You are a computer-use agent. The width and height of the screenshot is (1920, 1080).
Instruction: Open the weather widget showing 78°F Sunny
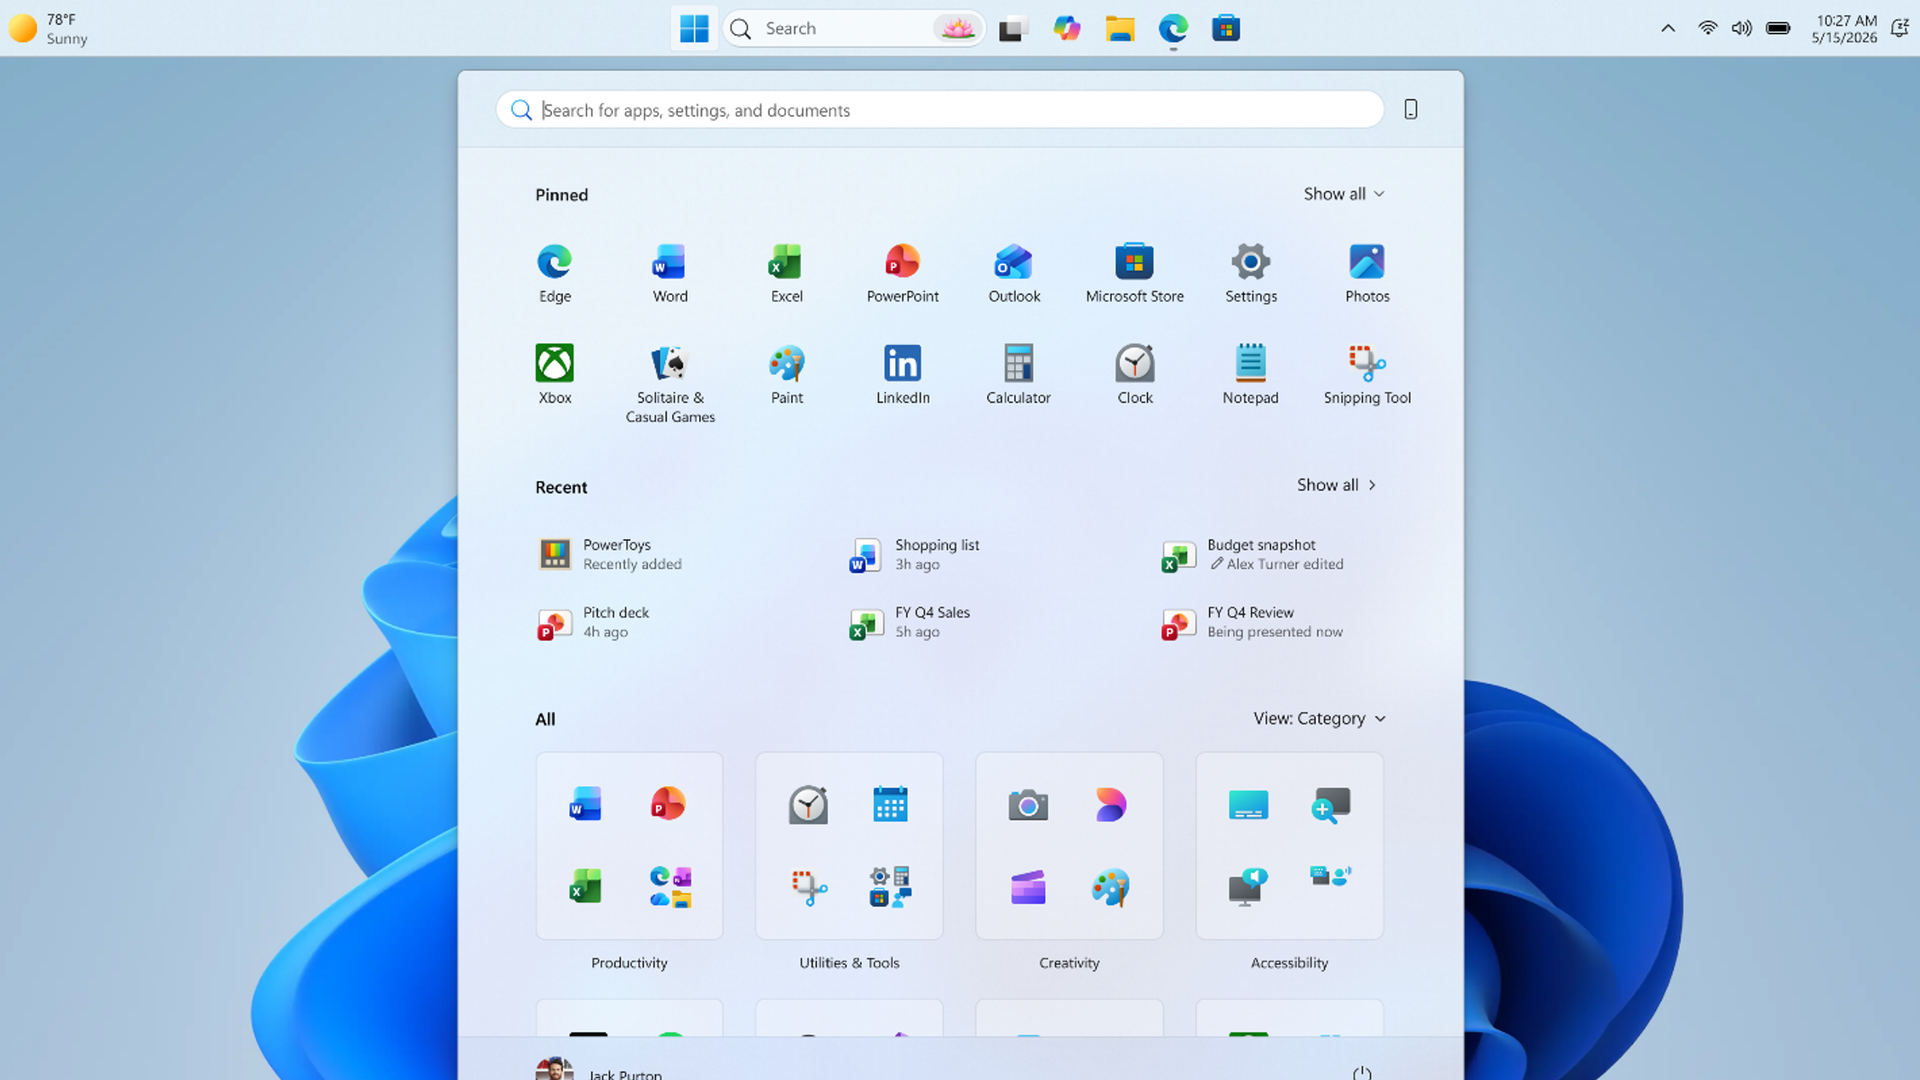pyautogui.click(x=49, y=28)
